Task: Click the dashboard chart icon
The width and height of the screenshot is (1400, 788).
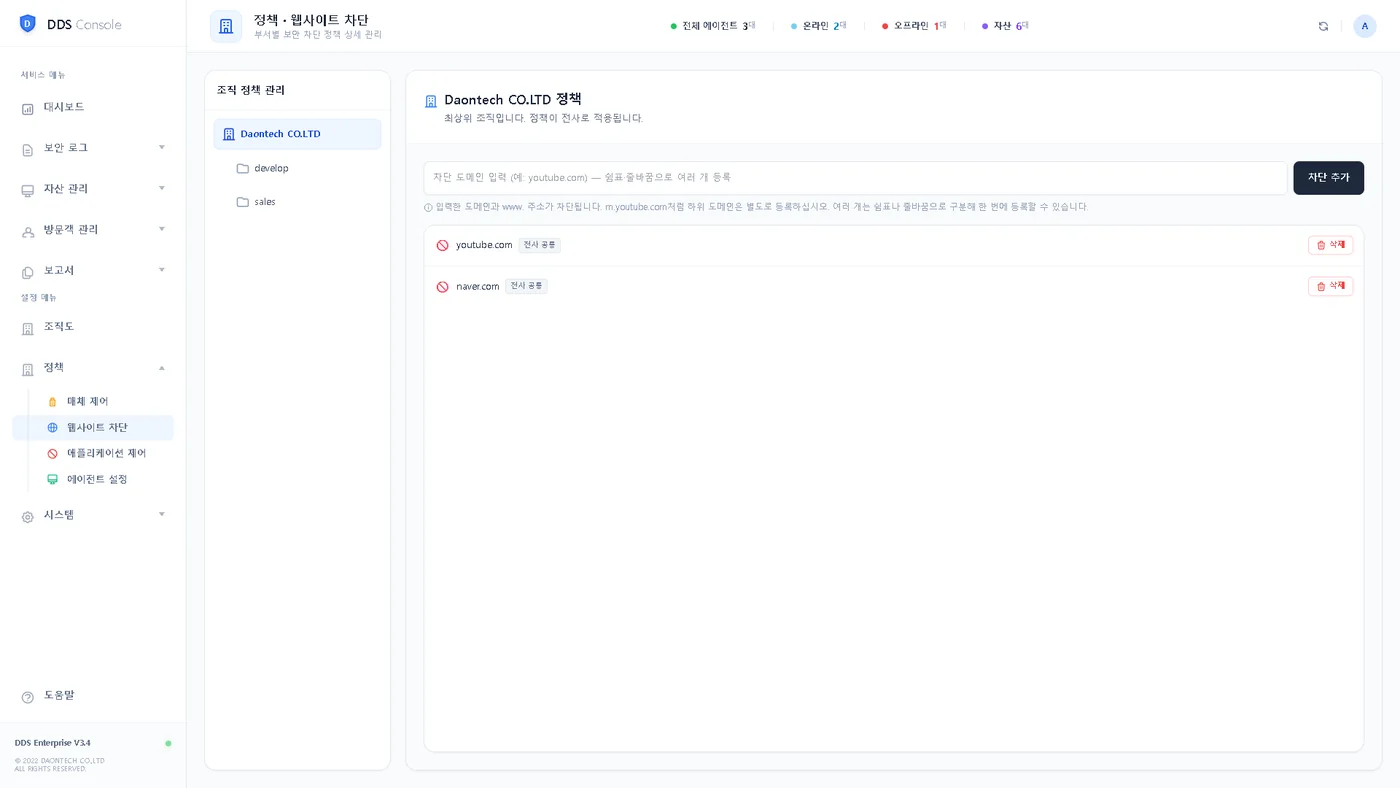Action: pyautogui.click(x=28, y=108)
